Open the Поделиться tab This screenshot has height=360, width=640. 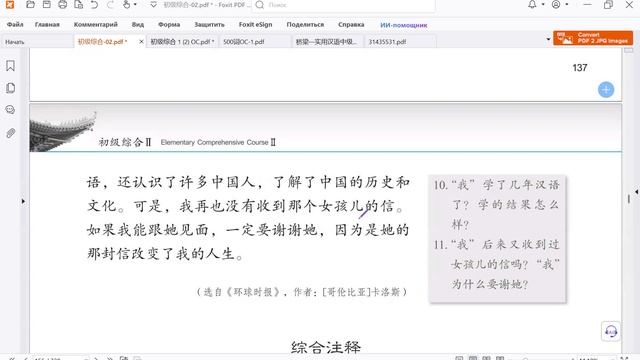305,24
